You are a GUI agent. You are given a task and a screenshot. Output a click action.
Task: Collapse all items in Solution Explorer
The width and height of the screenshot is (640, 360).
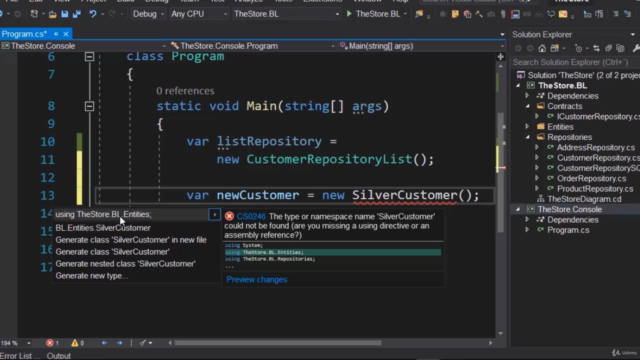(x=609, y=49)
